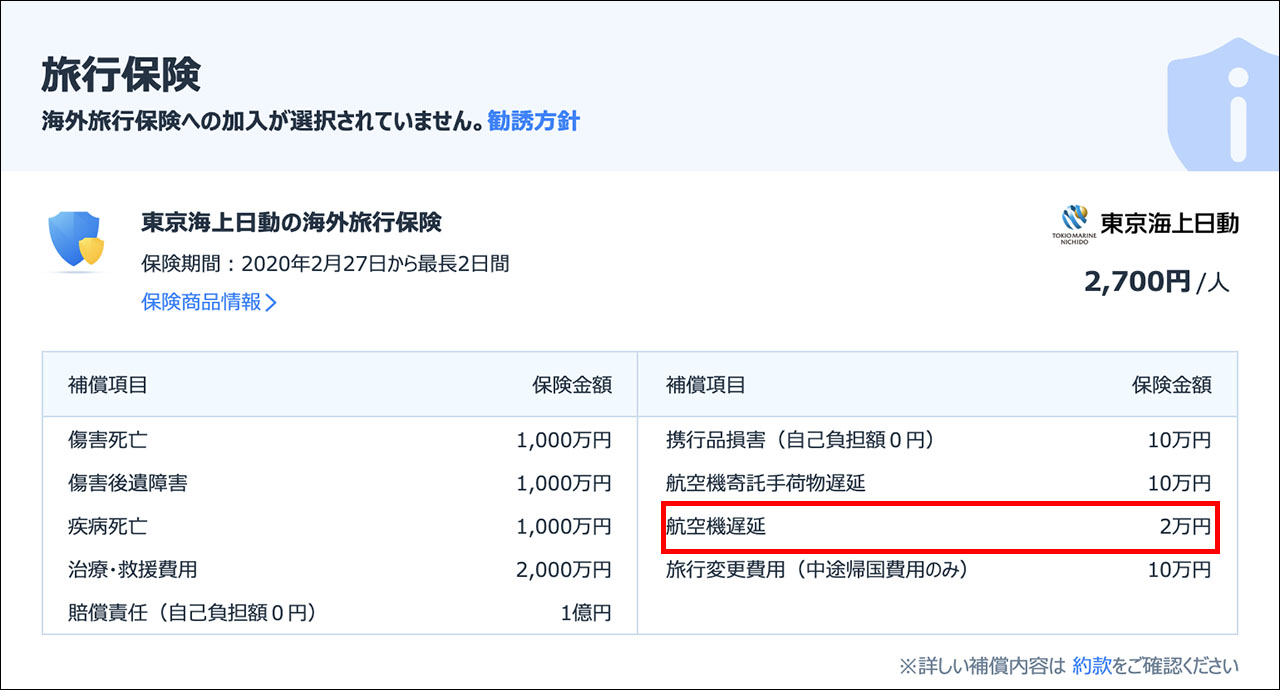This screenshot has width=1280, height=690.
Task: Click the left 補償項目 column header
Action: pos(108,385)
